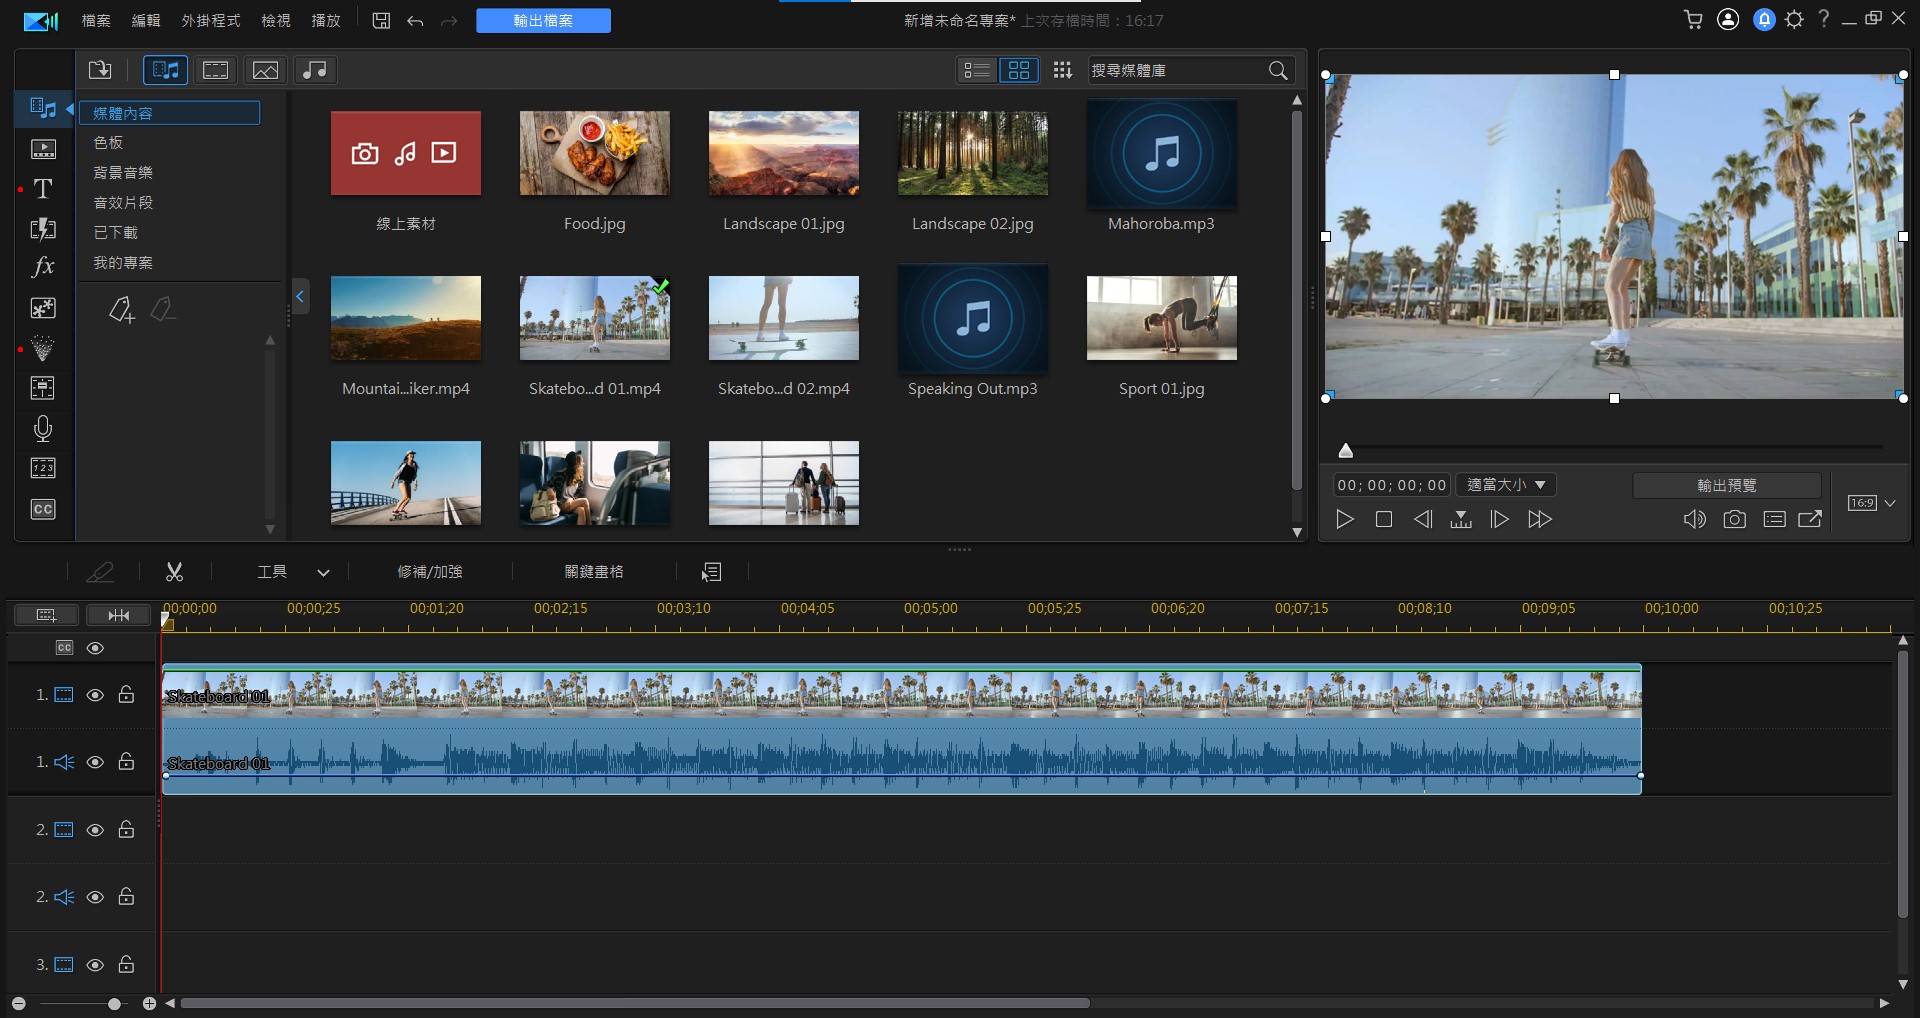Open the subtitle room CC icon

pos(43,509)
